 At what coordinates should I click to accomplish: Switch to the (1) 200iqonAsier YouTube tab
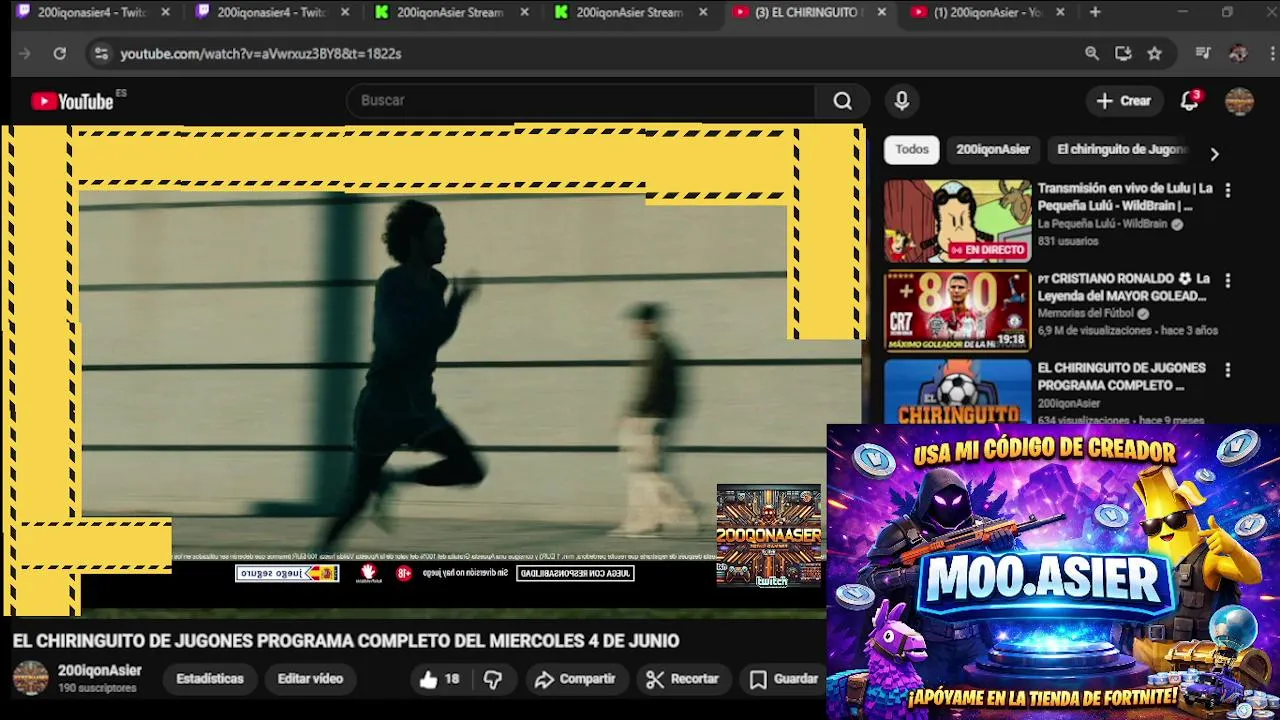click(989, 13)
